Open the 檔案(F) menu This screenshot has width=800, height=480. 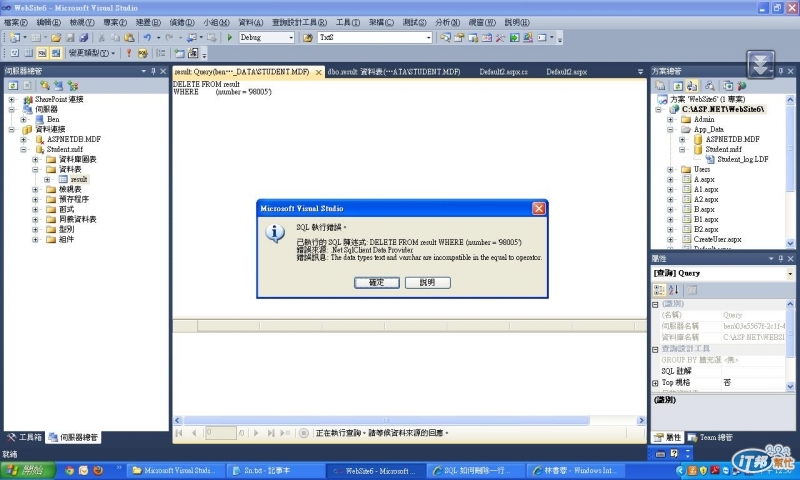(x=16, y=22)
